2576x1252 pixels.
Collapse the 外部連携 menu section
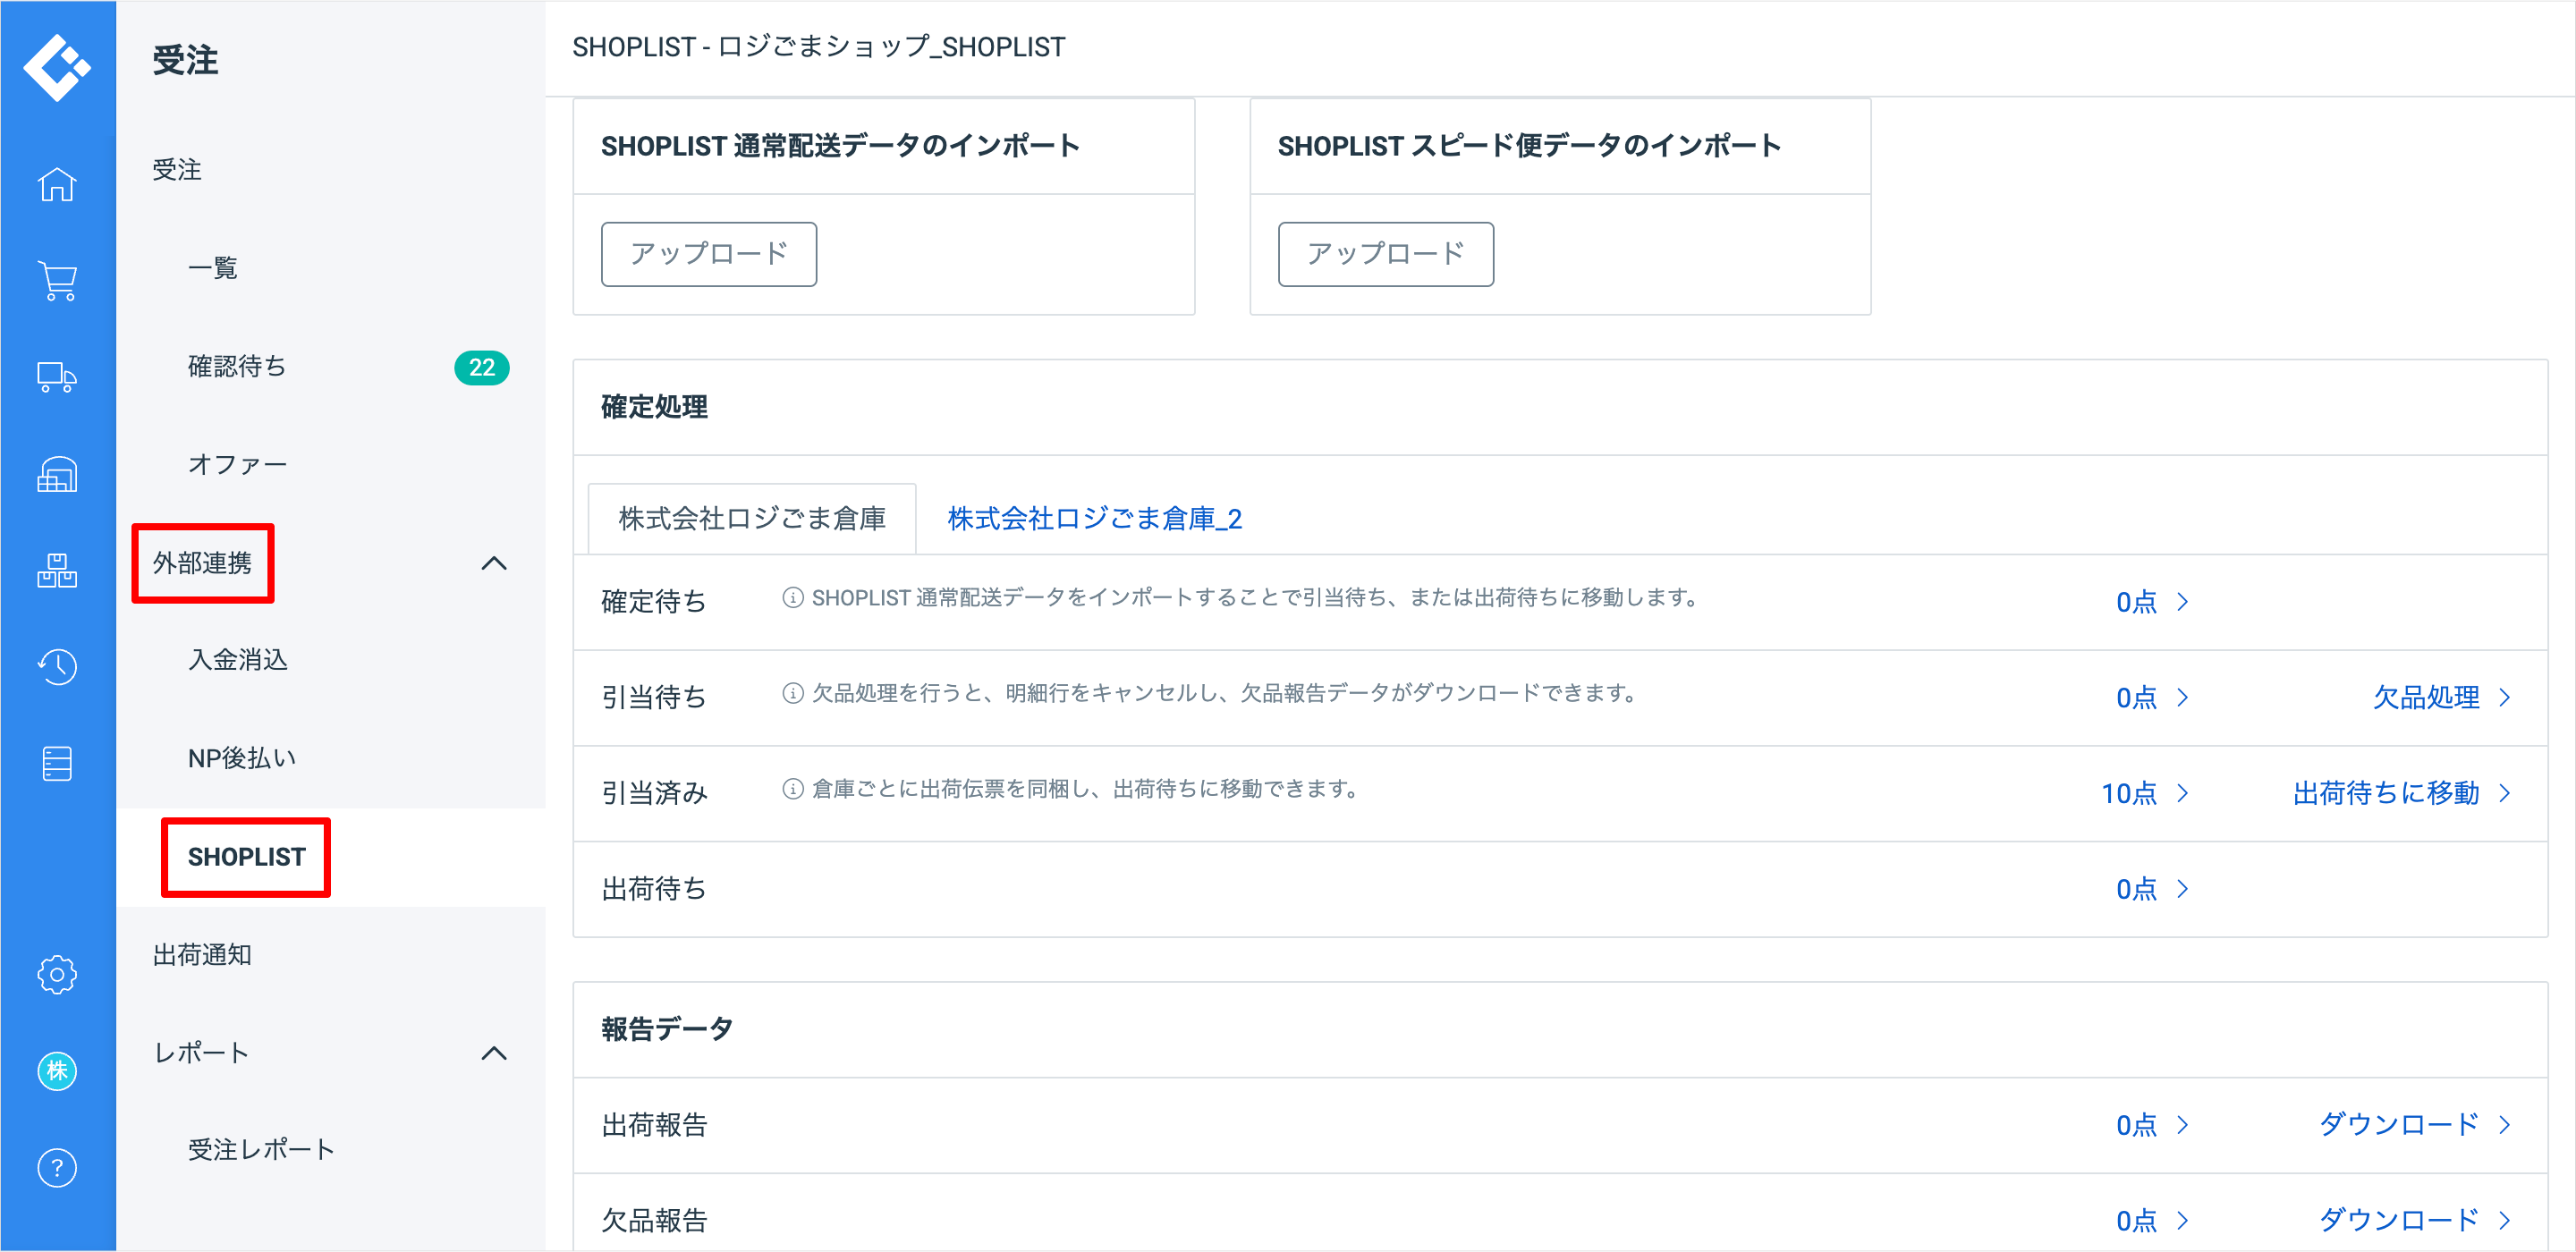pyautogui.click(x=494, y=563)
